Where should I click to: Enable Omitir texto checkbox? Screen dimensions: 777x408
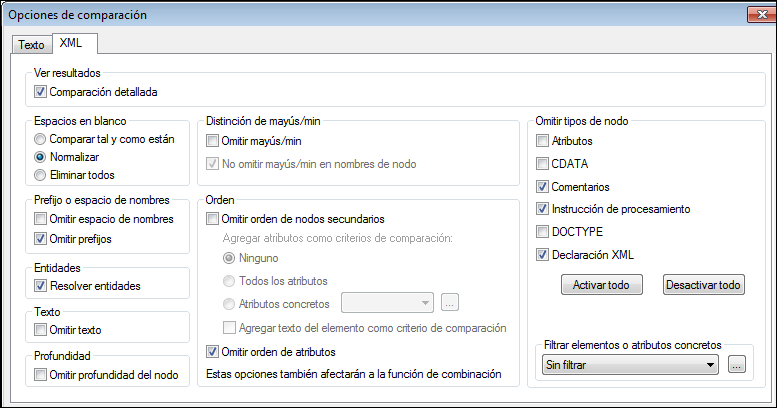(x=41, y=330)
